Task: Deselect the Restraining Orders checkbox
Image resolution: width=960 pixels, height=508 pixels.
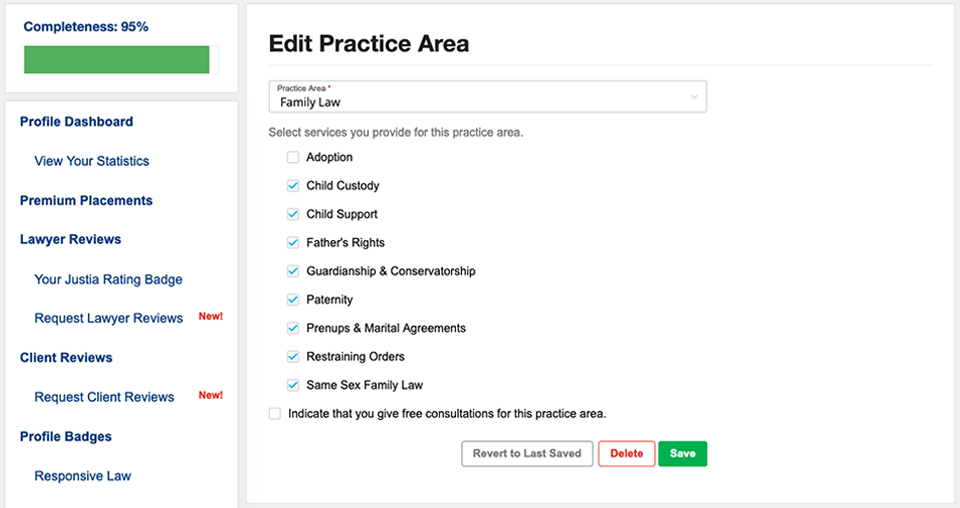Action: tap(293, 357)
